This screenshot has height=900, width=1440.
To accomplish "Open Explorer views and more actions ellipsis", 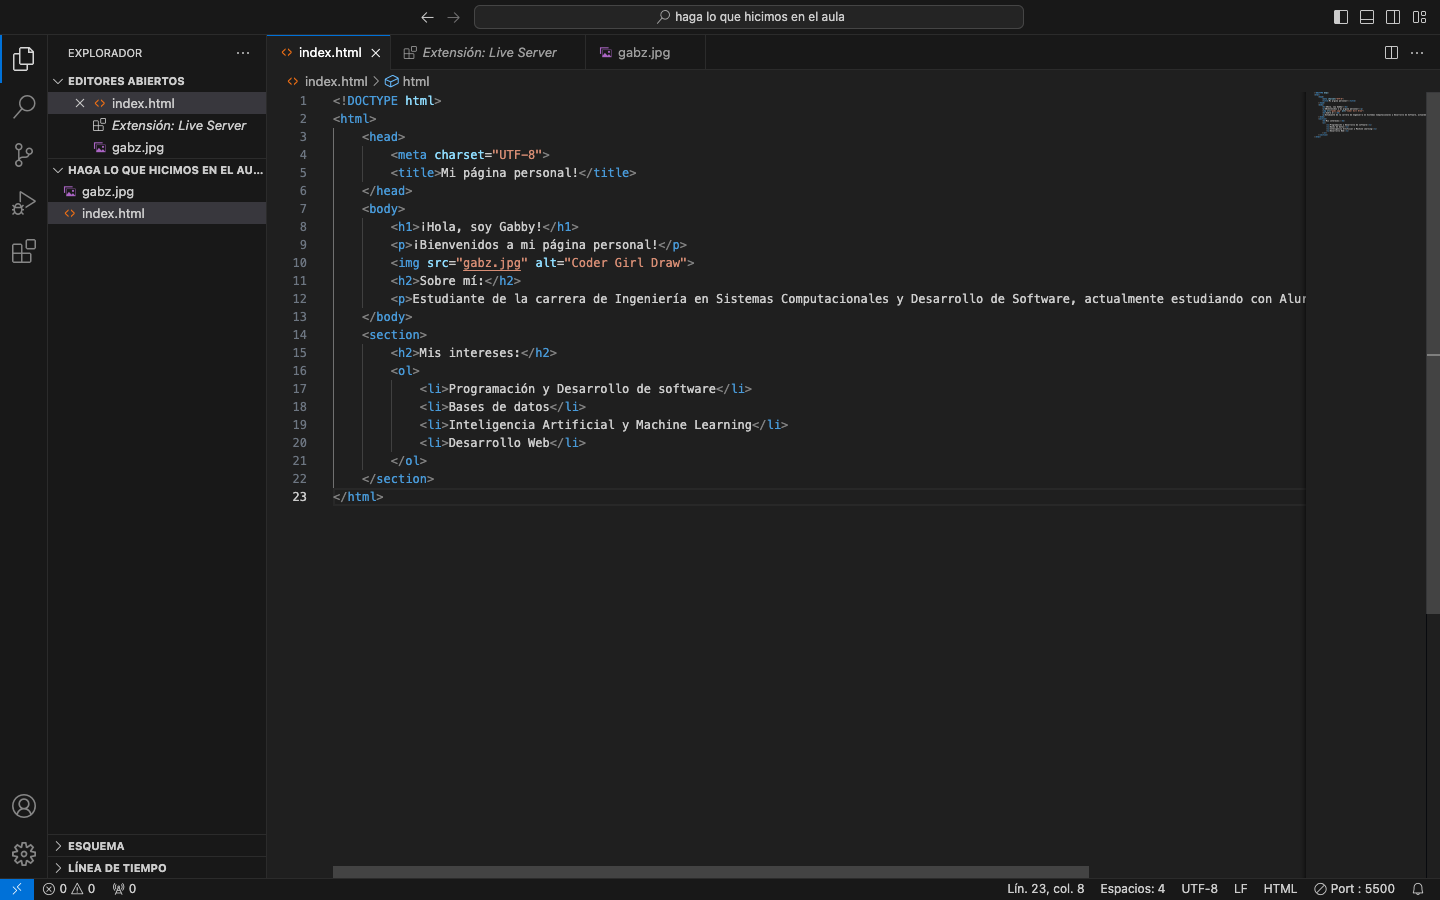I will (243, 53).
